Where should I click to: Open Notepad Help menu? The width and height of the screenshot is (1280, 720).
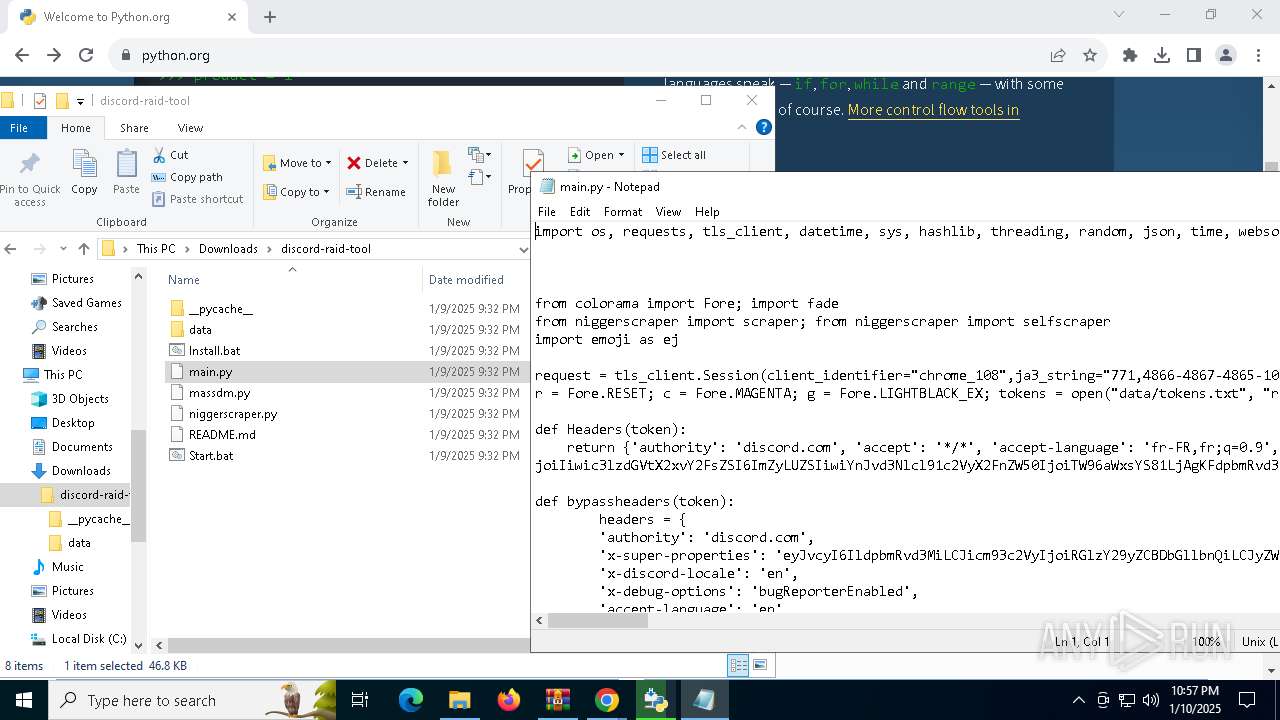pos(707,212)
